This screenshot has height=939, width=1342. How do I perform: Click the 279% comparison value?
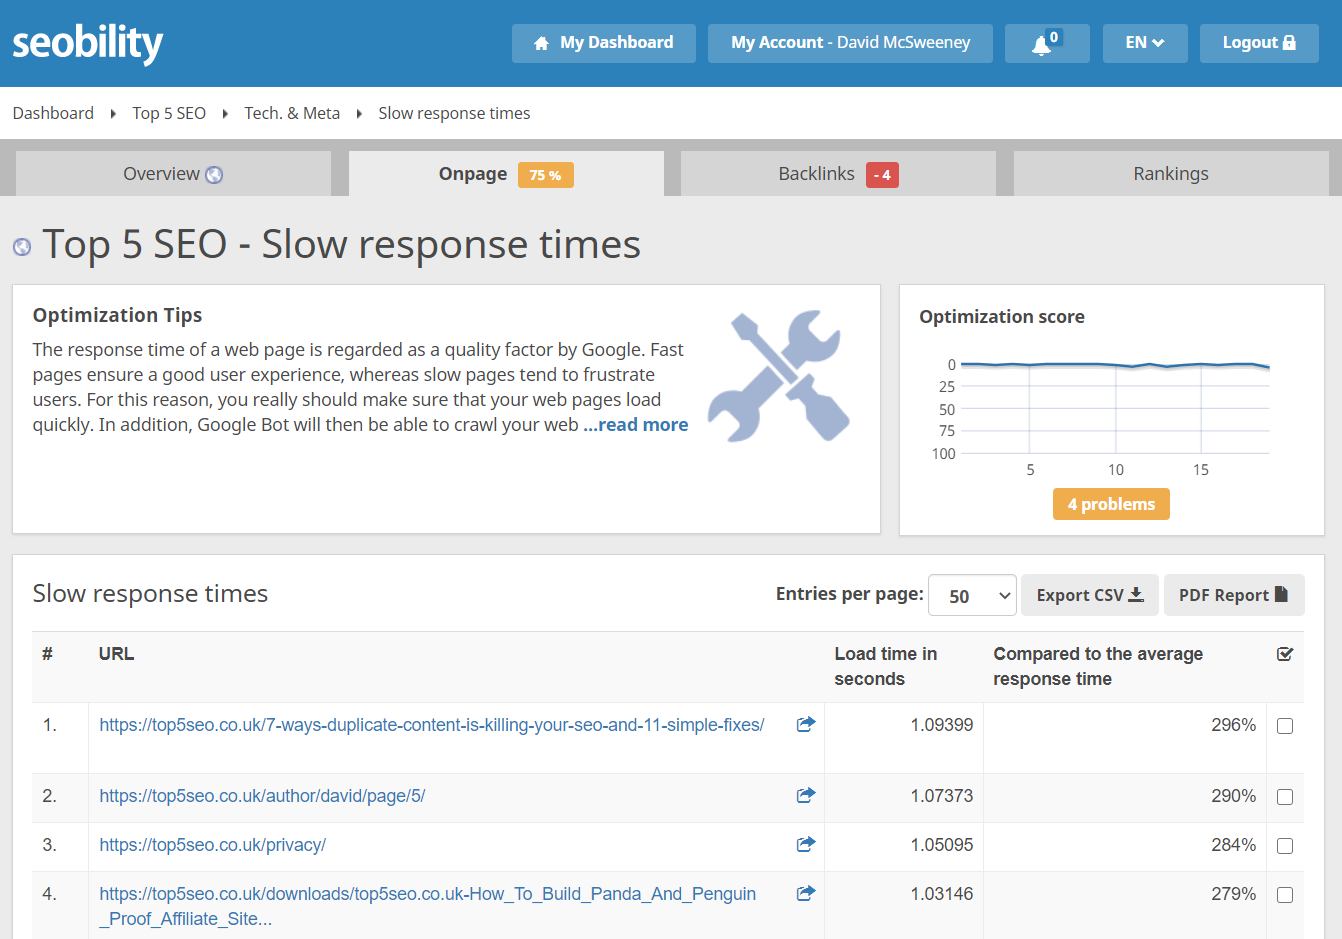click(1233, 894)
